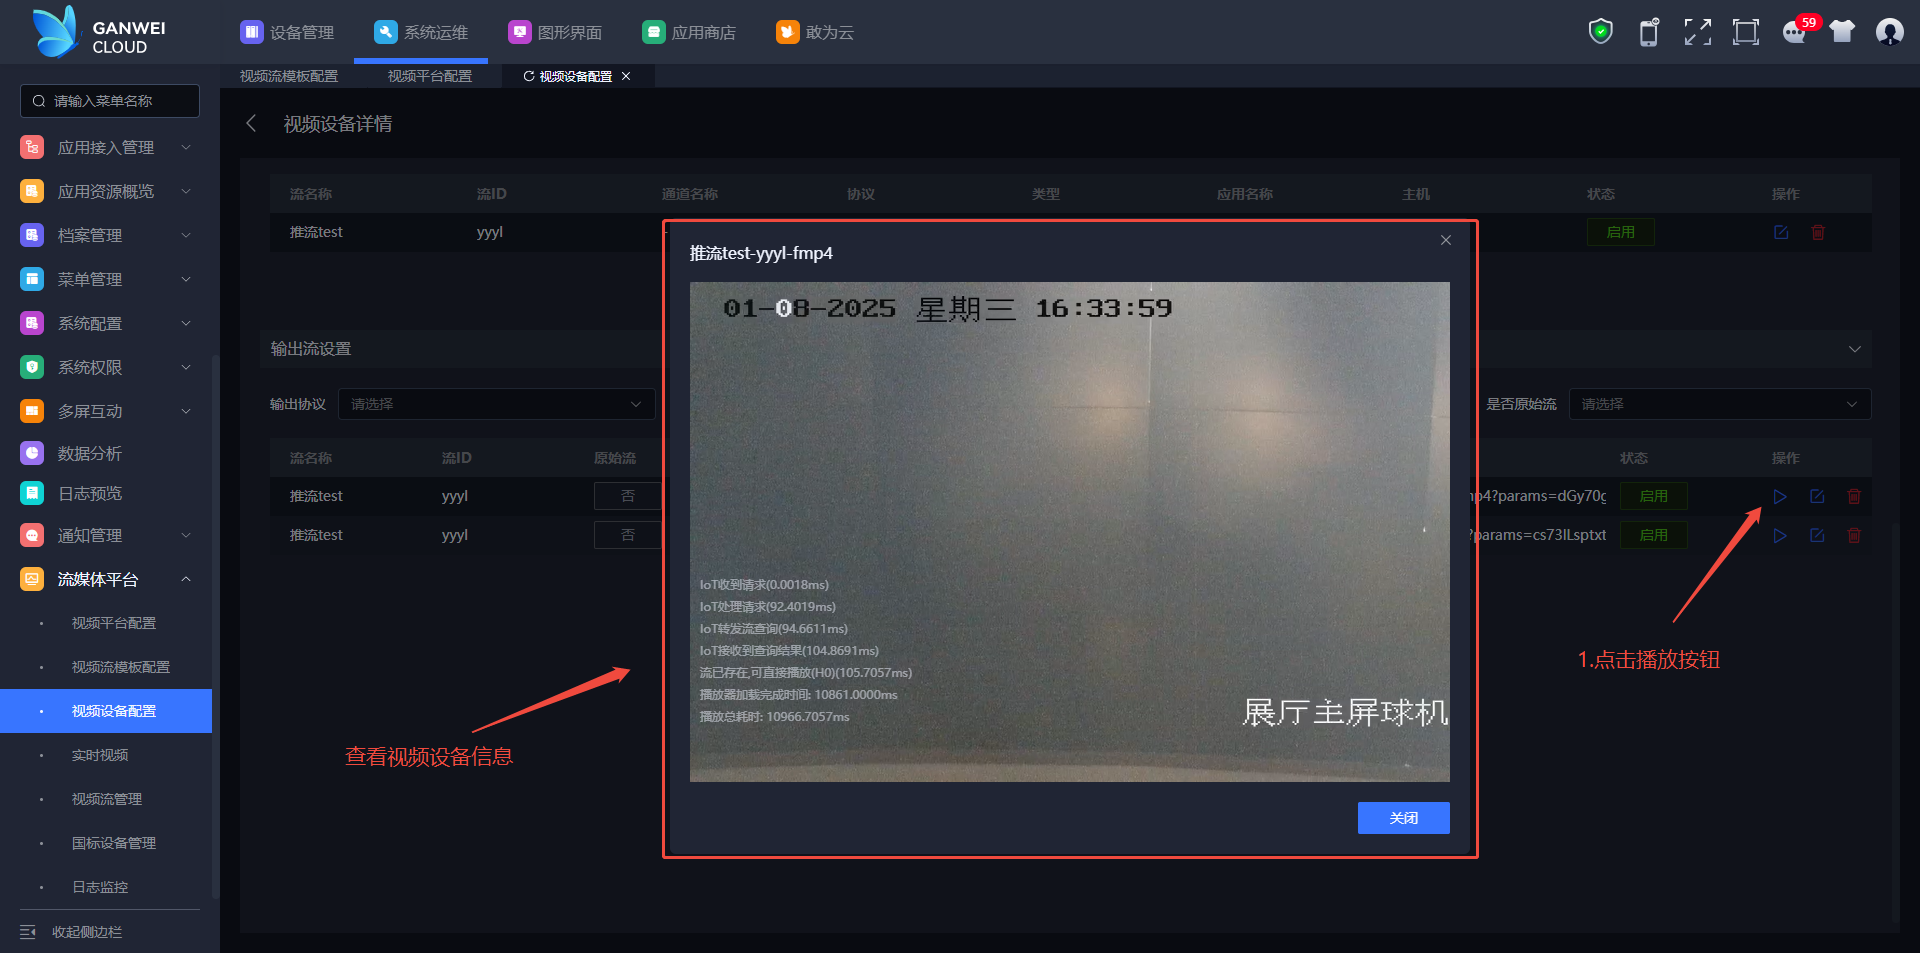This screenshot has width=1920, height=953.
Task: Close the 推流test-yyyl-fmp4 dialog with X
Action: click(x=1446, y=240)
